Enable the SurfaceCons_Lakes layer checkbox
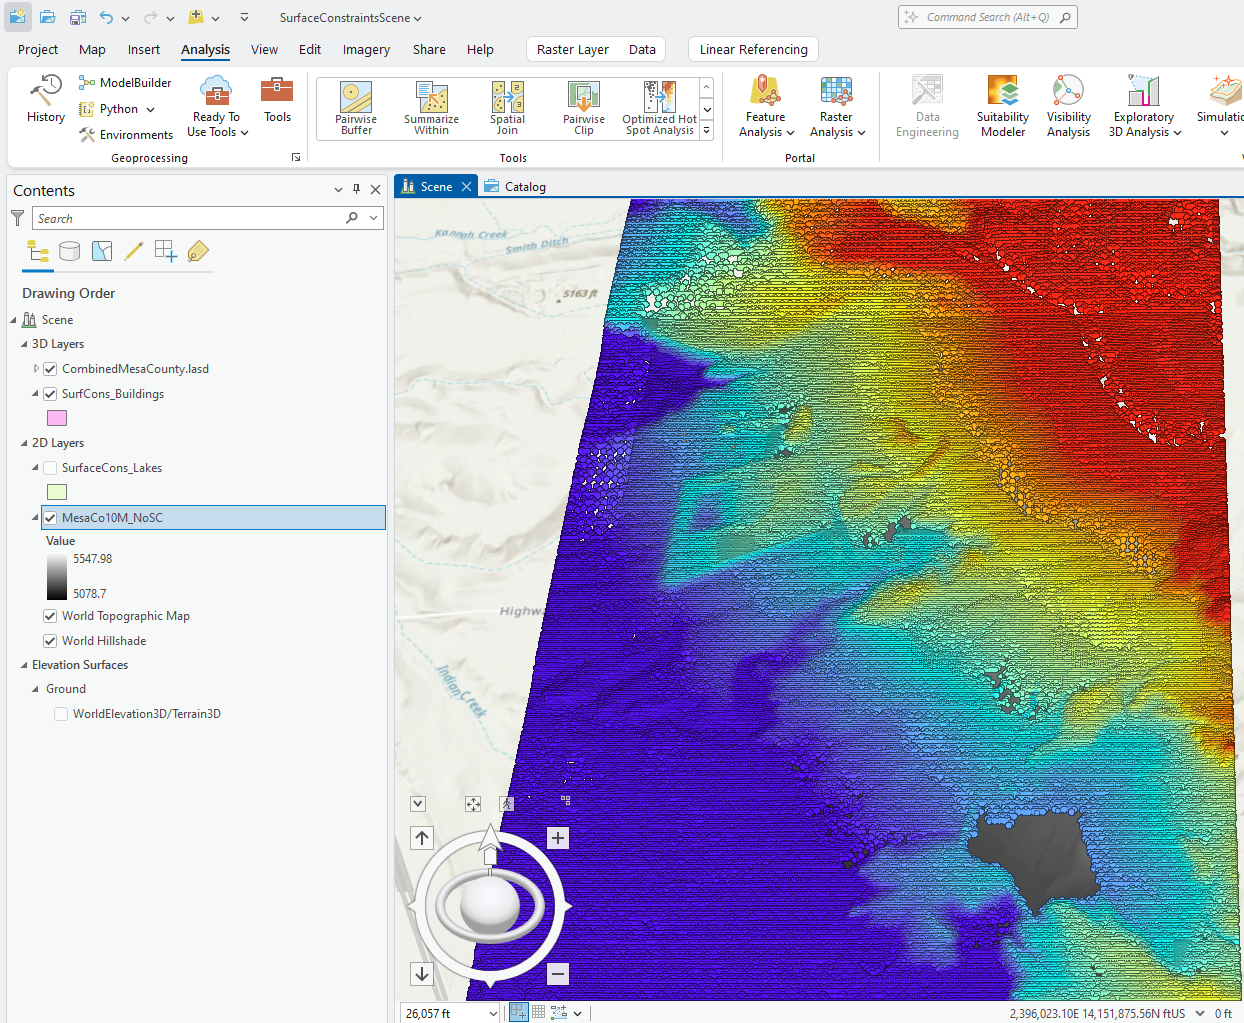This screenshot has height=1023, width=1244. pyautogui.click(x=50, y=468)
